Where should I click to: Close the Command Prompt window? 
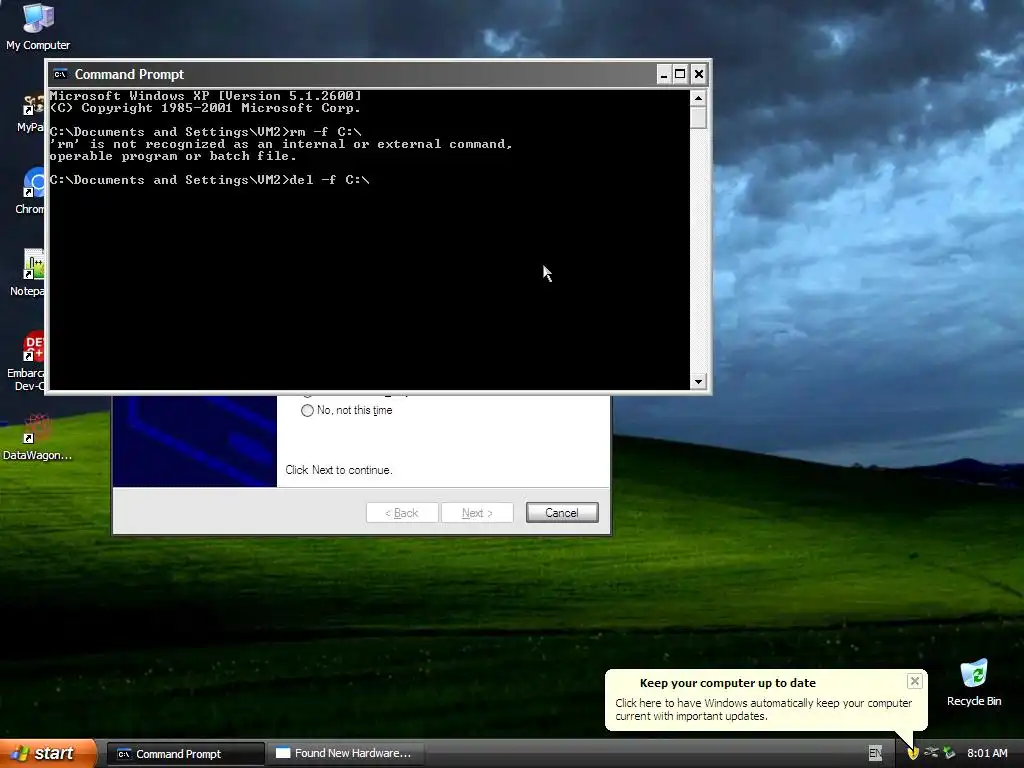click(x=698, y=74)
